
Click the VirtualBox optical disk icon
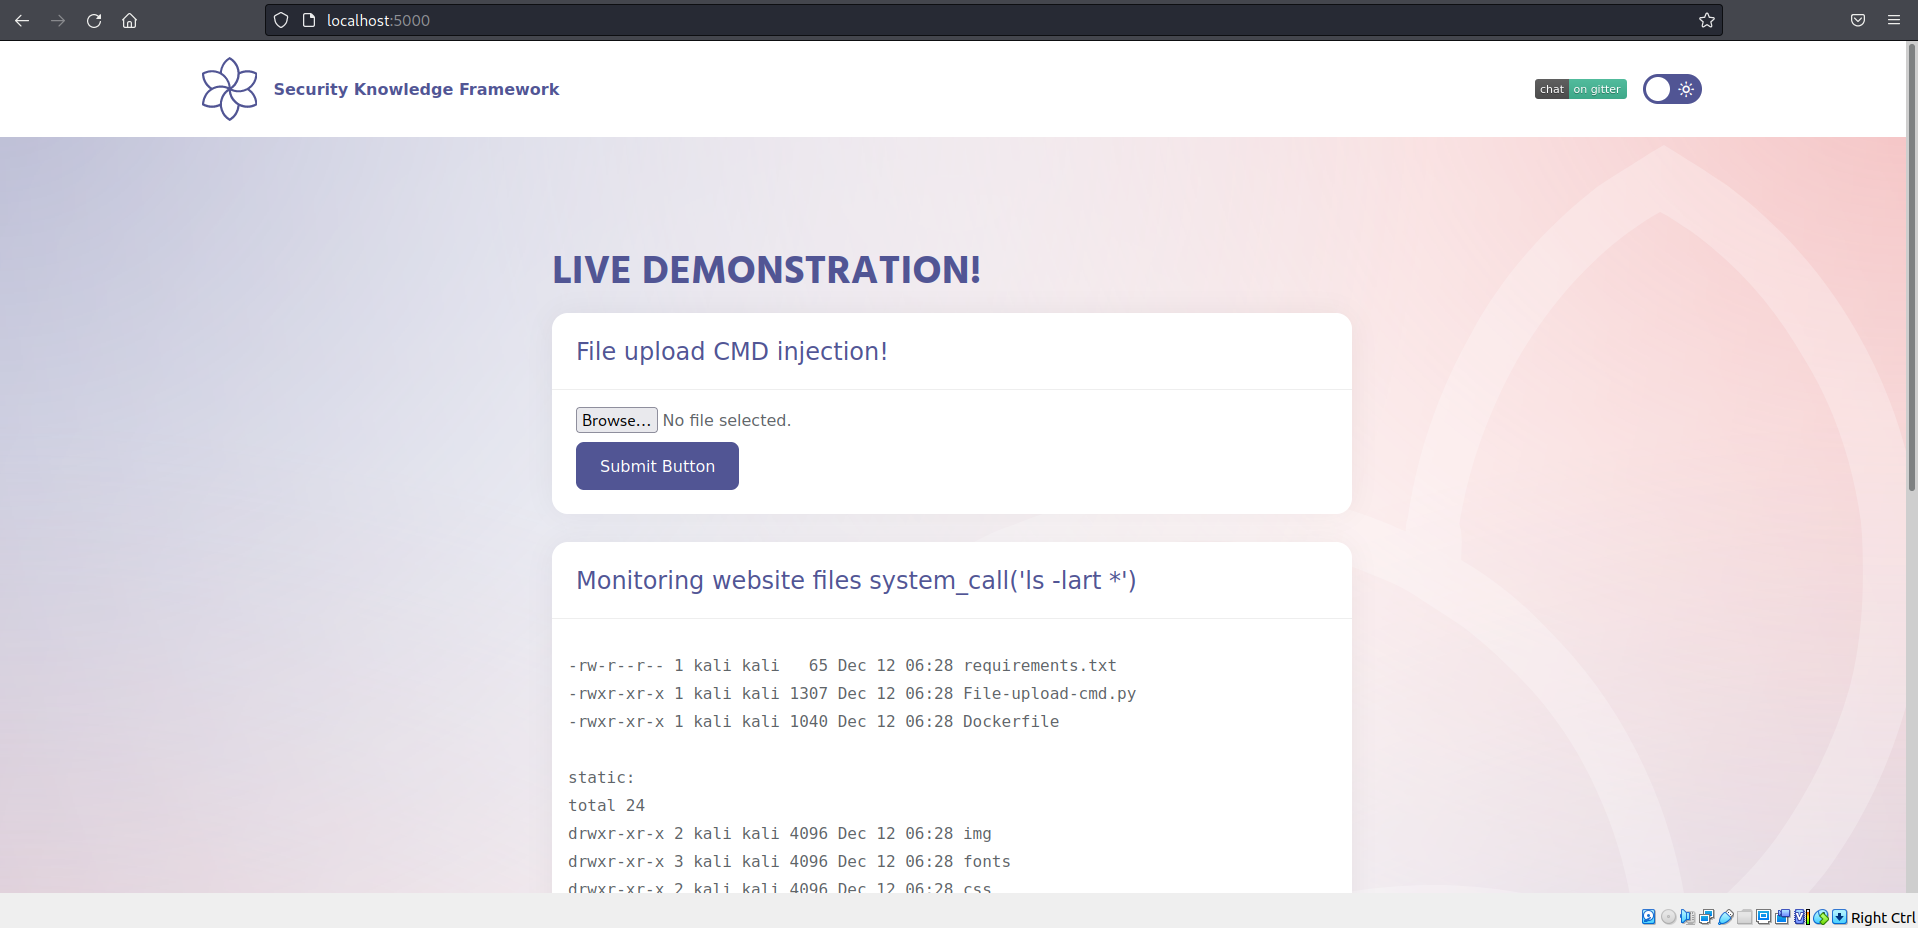[1668, 917]
